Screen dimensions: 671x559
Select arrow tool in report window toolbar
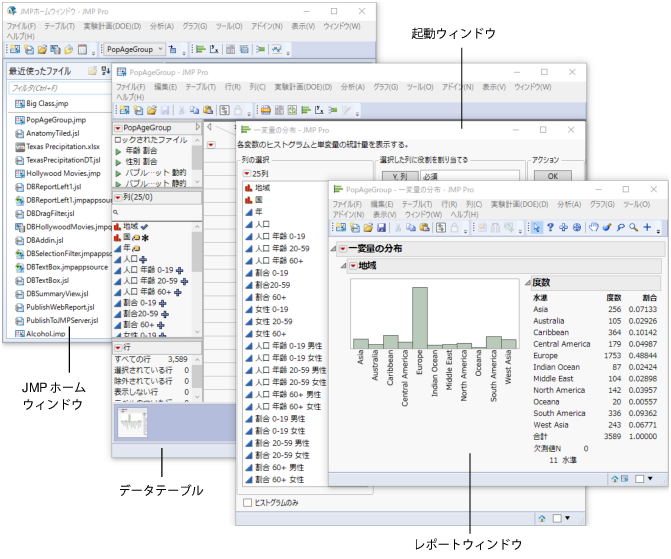click(x=537, y=227)
